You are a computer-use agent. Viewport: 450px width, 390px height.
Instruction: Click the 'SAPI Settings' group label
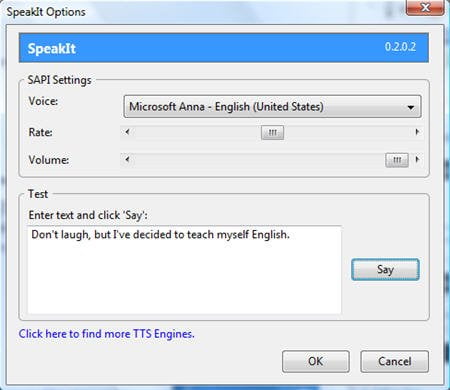pyautogui.click(x=59, y=80)
